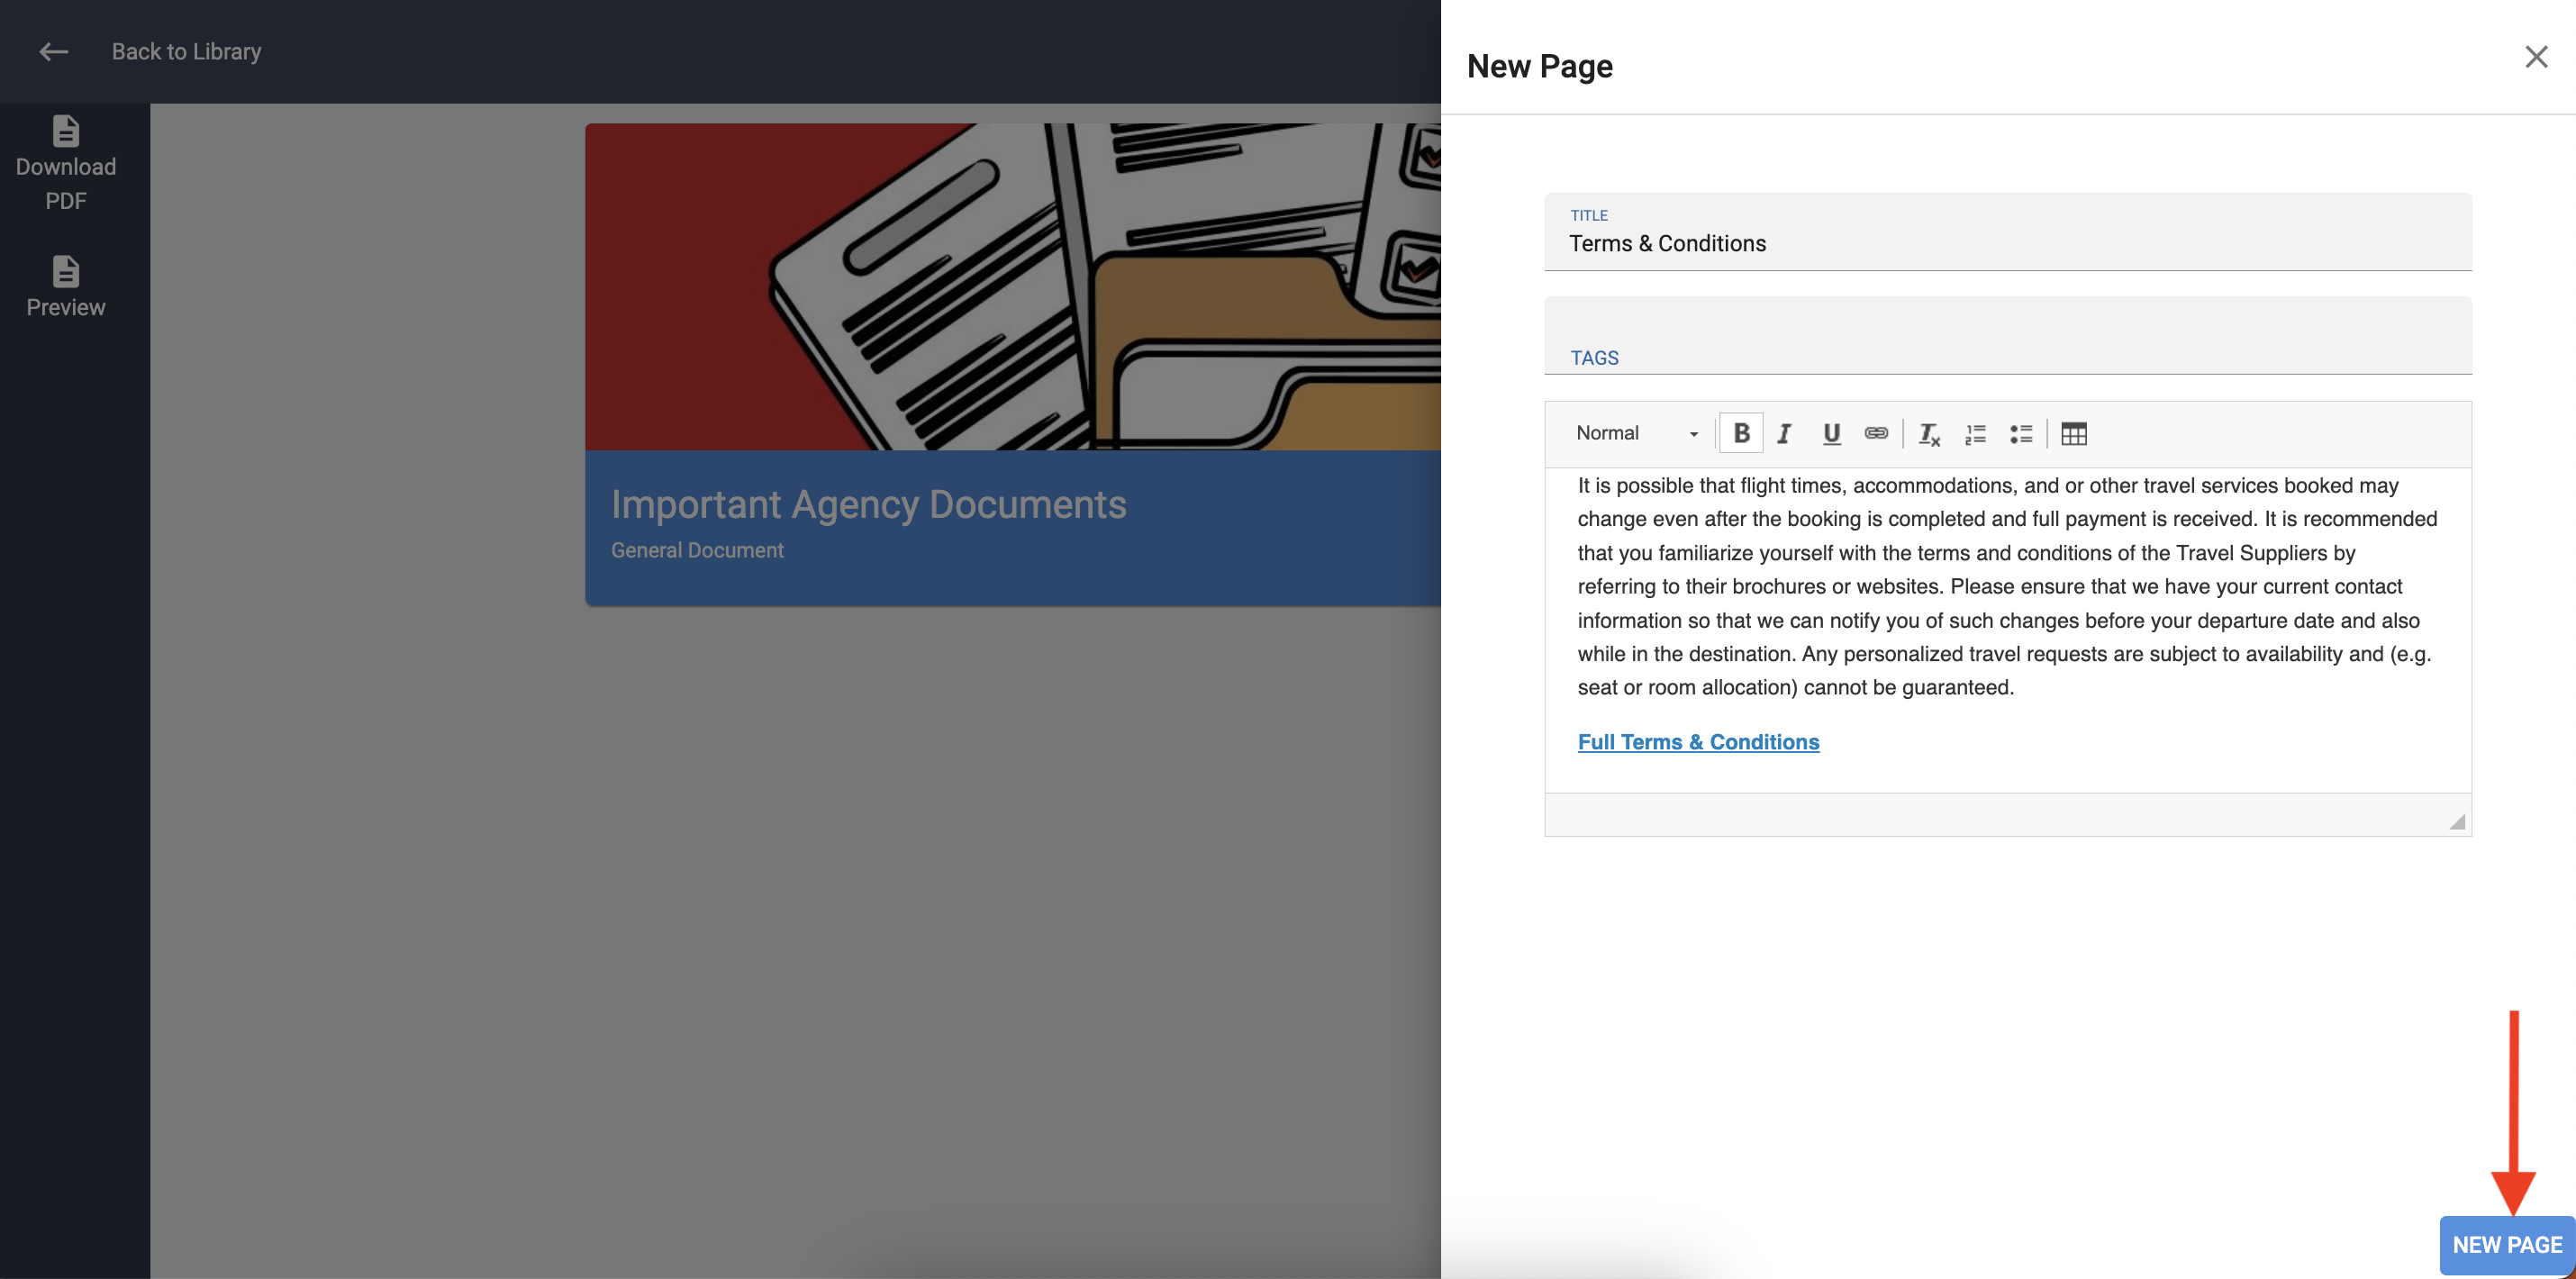The image size is (2576, 1279).
Task: Insert a table
Action: click(2073, 434)
